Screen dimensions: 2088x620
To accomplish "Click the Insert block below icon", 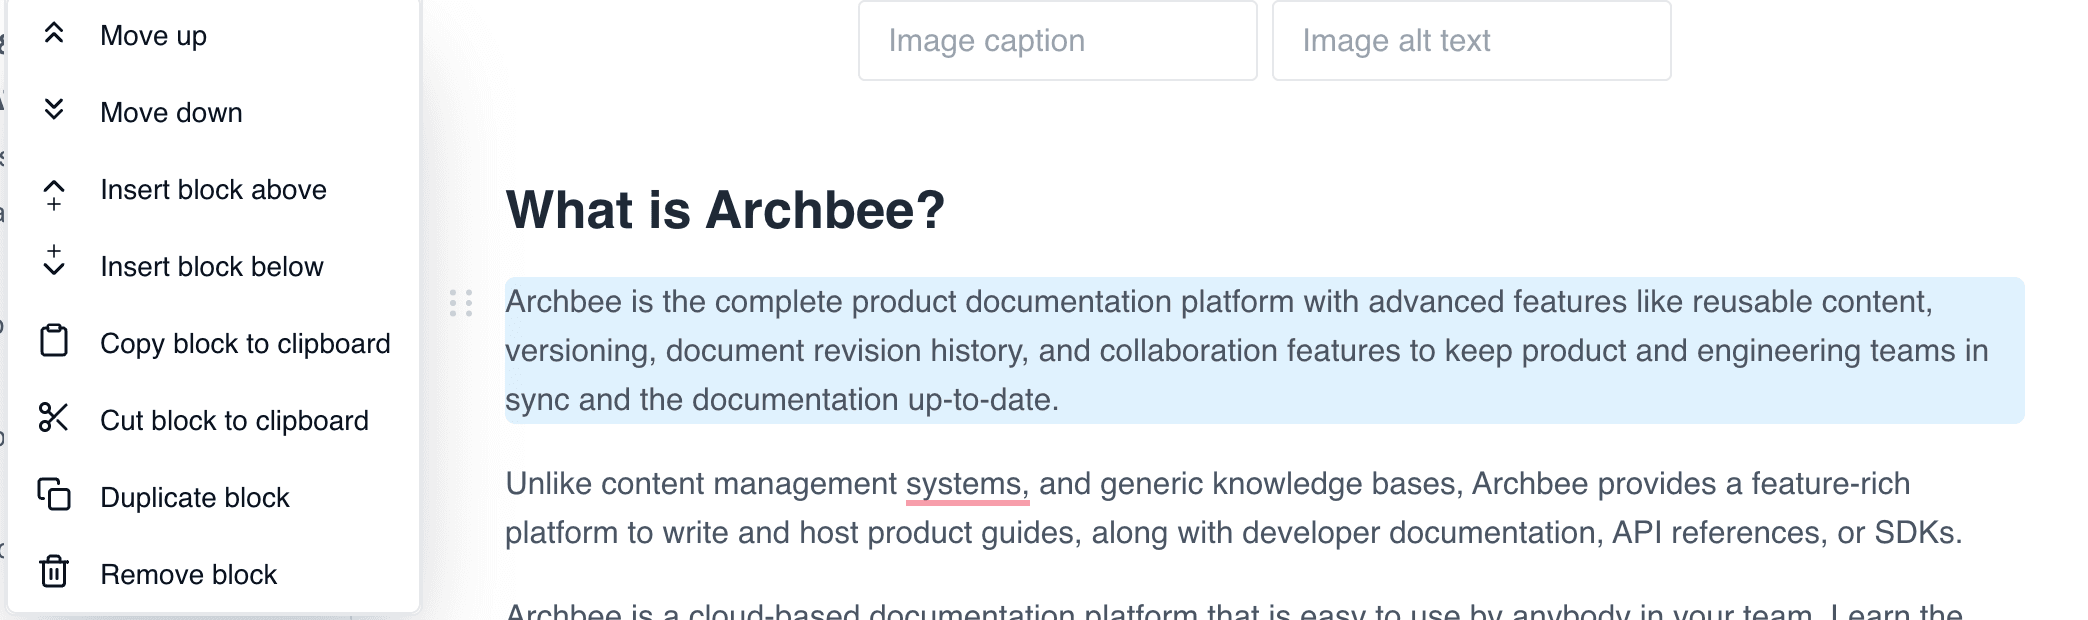I will pyautogui.click(x=54, y=260).
